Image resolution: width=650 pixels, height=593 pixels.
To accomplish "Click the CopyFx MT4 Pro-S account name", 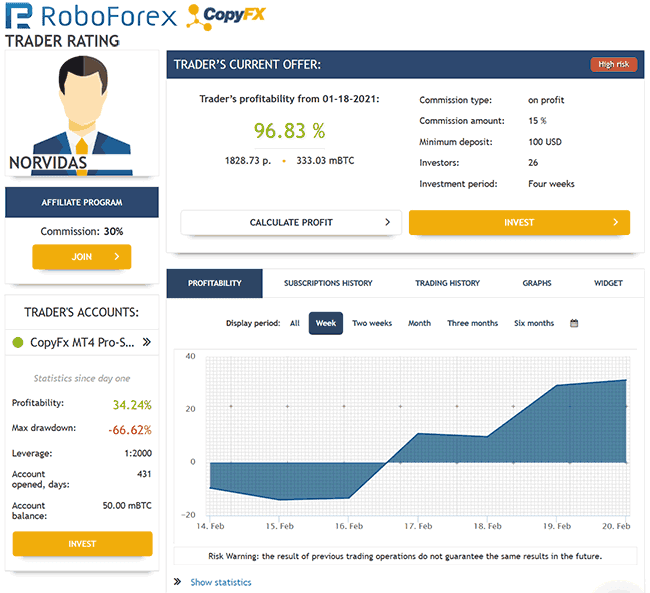I will click(x=82, y=343).
